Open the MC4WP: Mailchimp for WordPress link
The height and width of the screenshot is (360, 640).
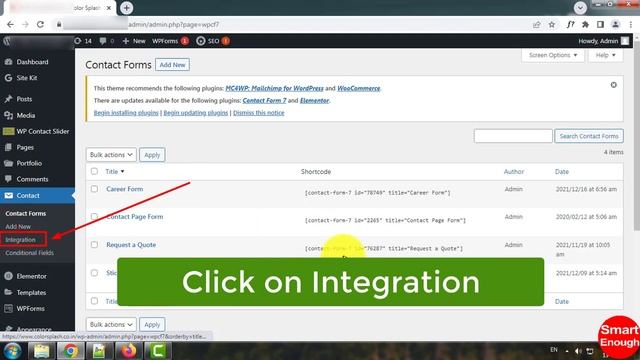(x=274, y=88)
